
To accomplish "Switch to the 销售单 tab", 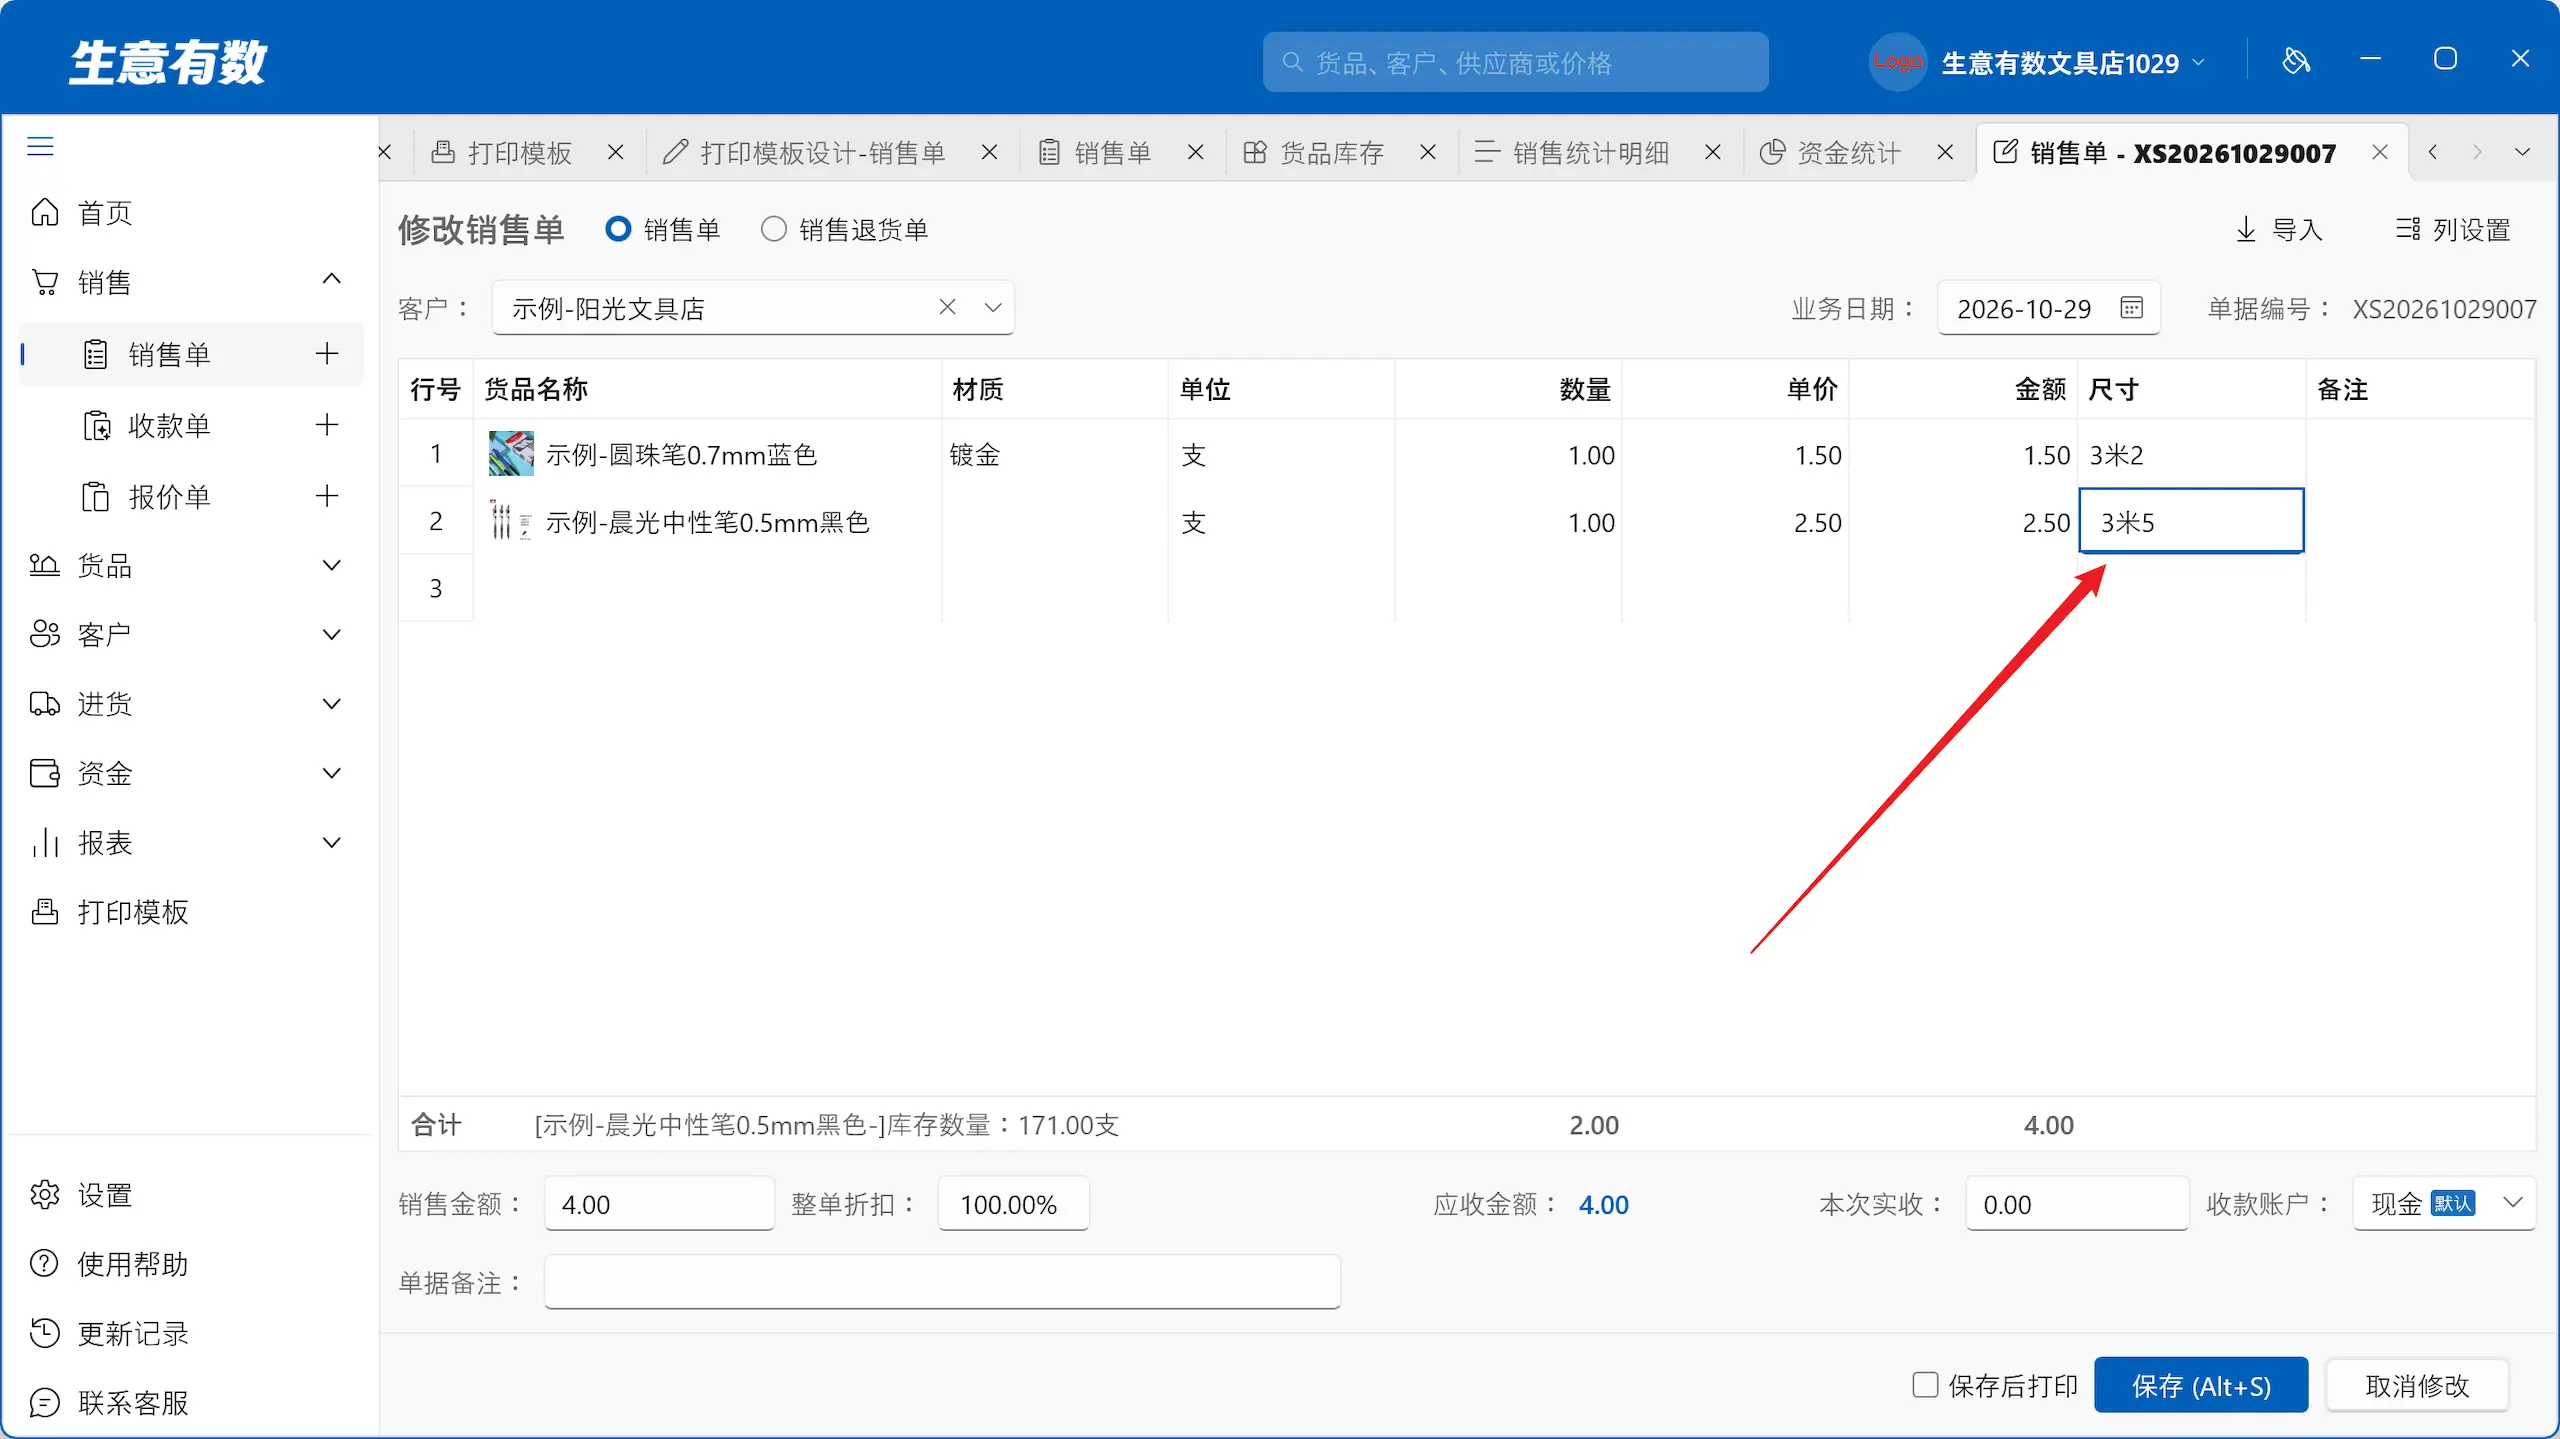I will pos(1096,153).
